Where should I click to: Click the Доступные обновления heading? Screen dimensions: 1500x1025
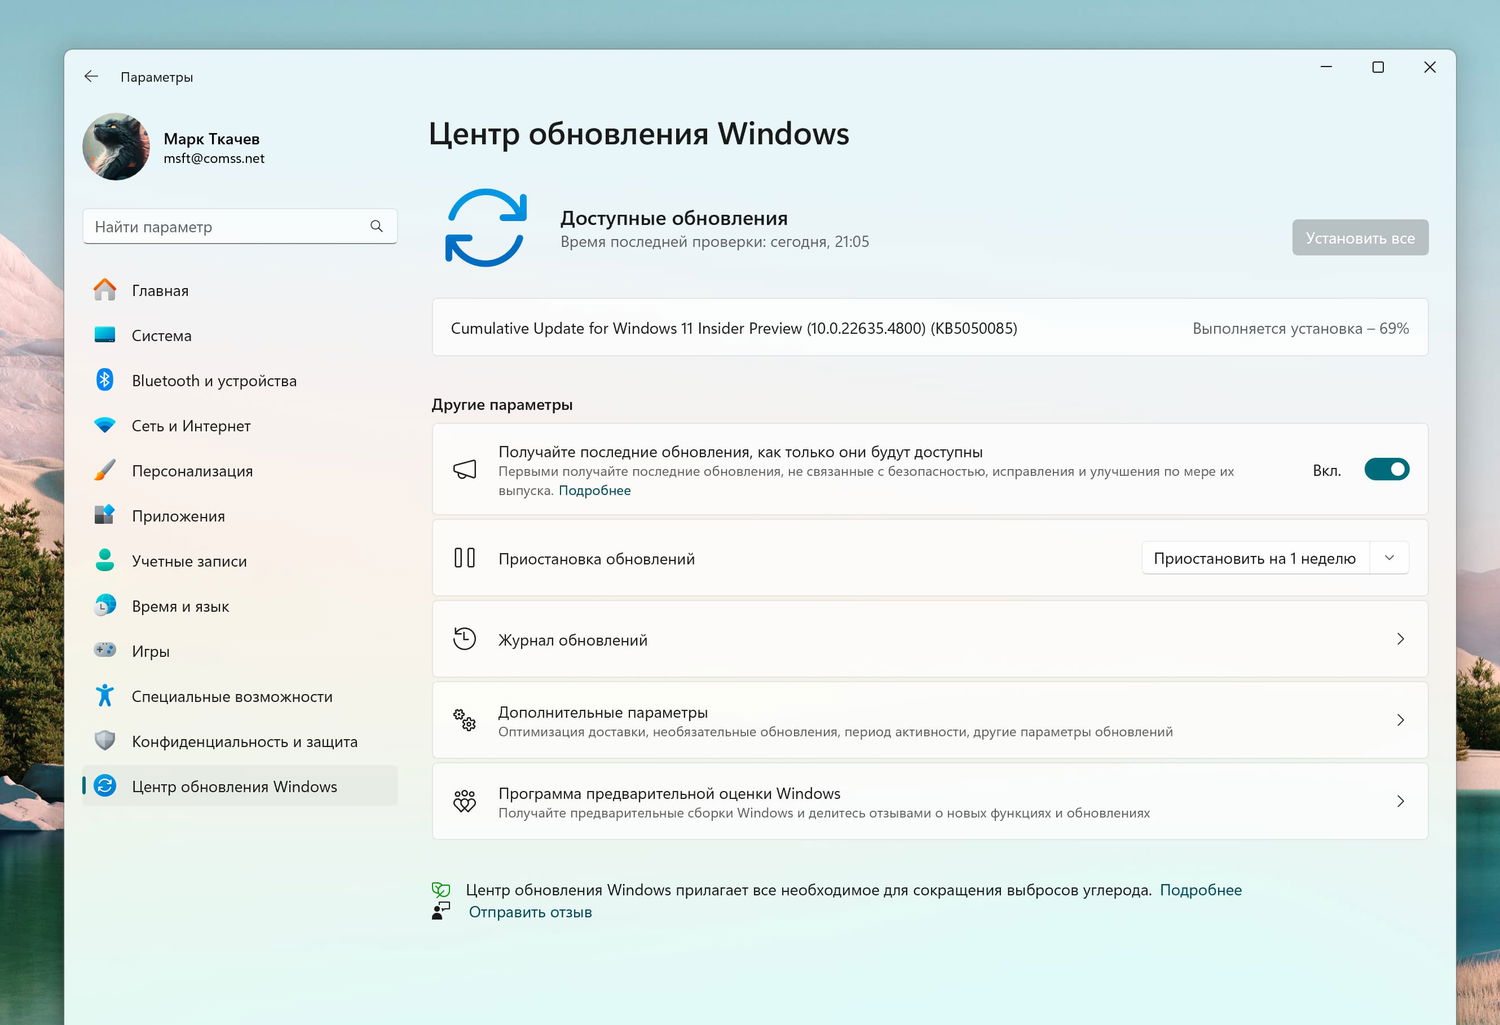point(674,218)
